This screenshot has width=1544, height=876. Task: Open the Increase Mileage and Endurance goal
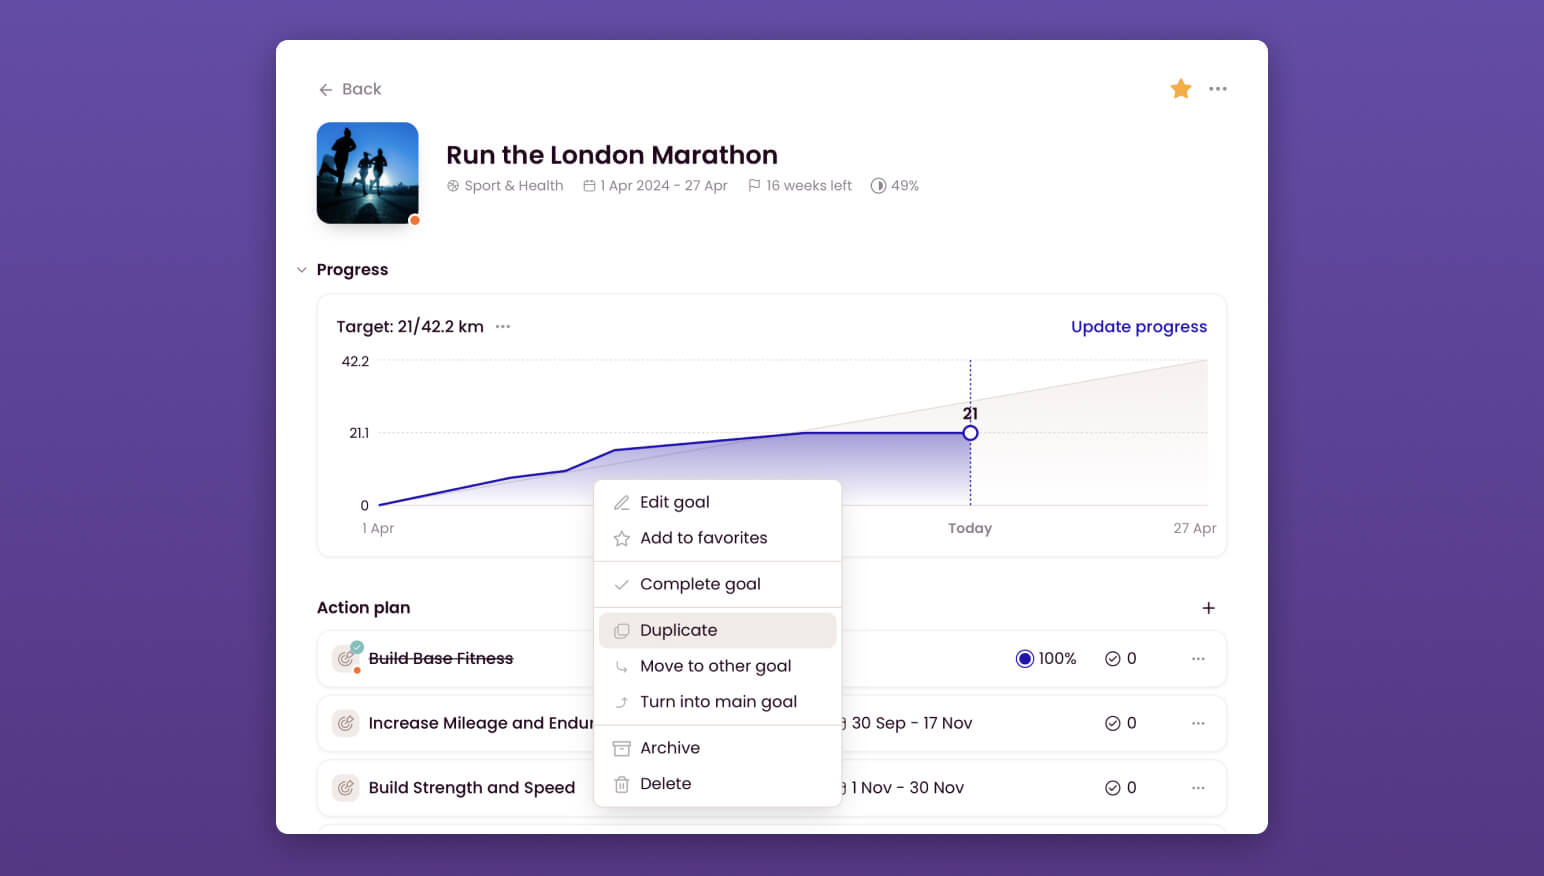pos(480,723)
